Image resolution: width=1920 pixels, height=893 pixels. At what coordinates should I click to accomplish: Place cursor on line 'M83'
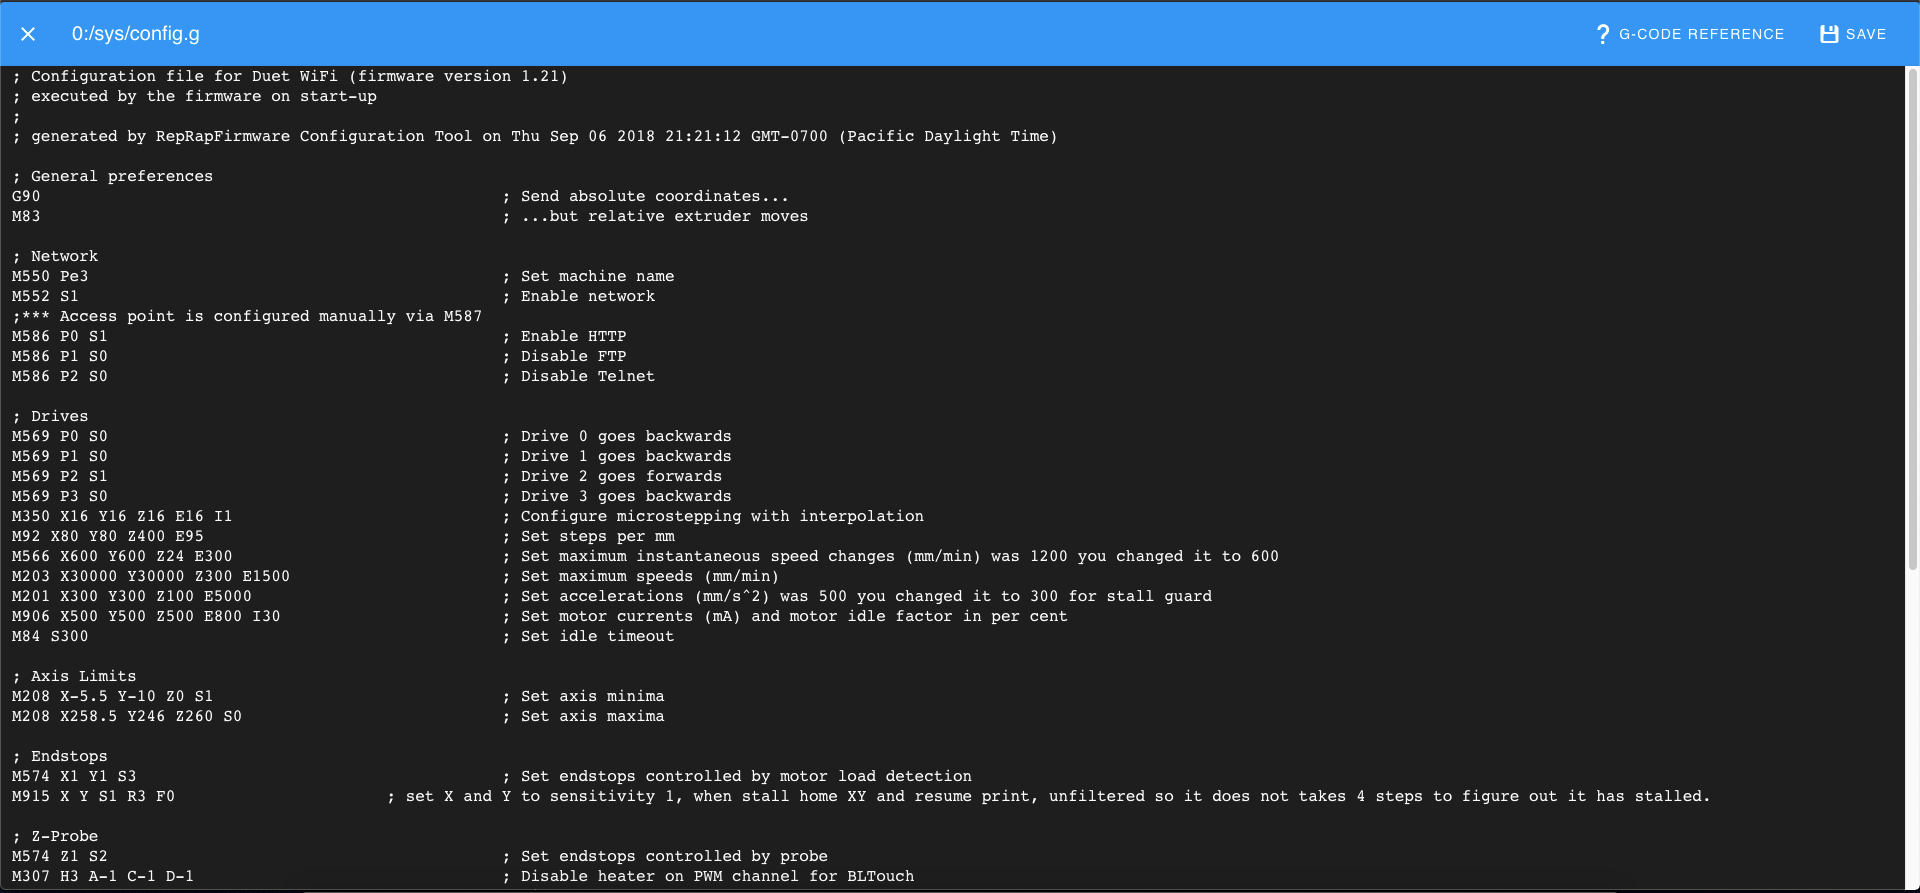pyautogui.click(x=26, y=216)
